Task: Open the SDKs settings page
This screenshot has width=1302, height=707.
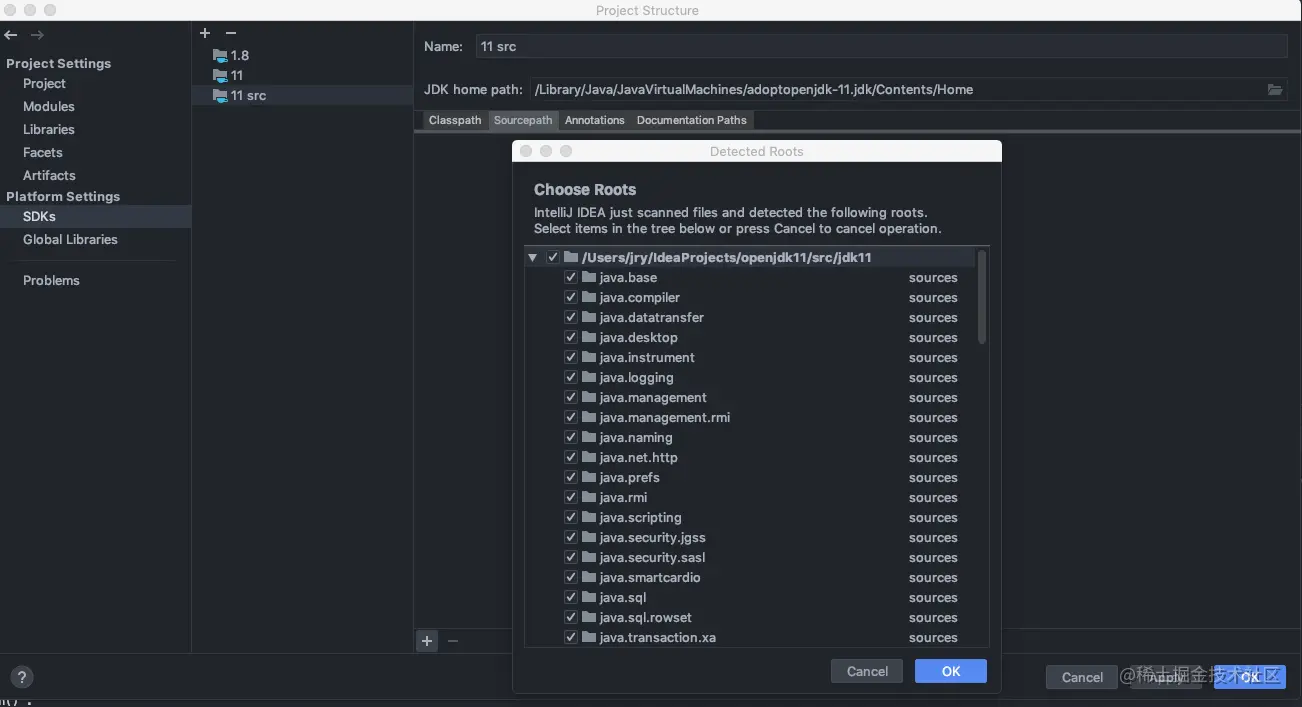Action: [x=95, y=216]
